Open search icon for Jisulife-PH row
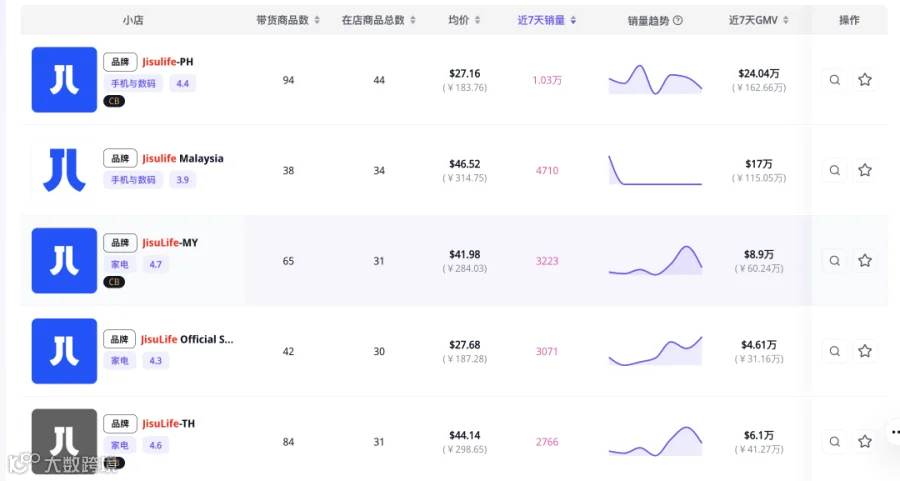Viewport: 900px width, 481px height. 835,80
